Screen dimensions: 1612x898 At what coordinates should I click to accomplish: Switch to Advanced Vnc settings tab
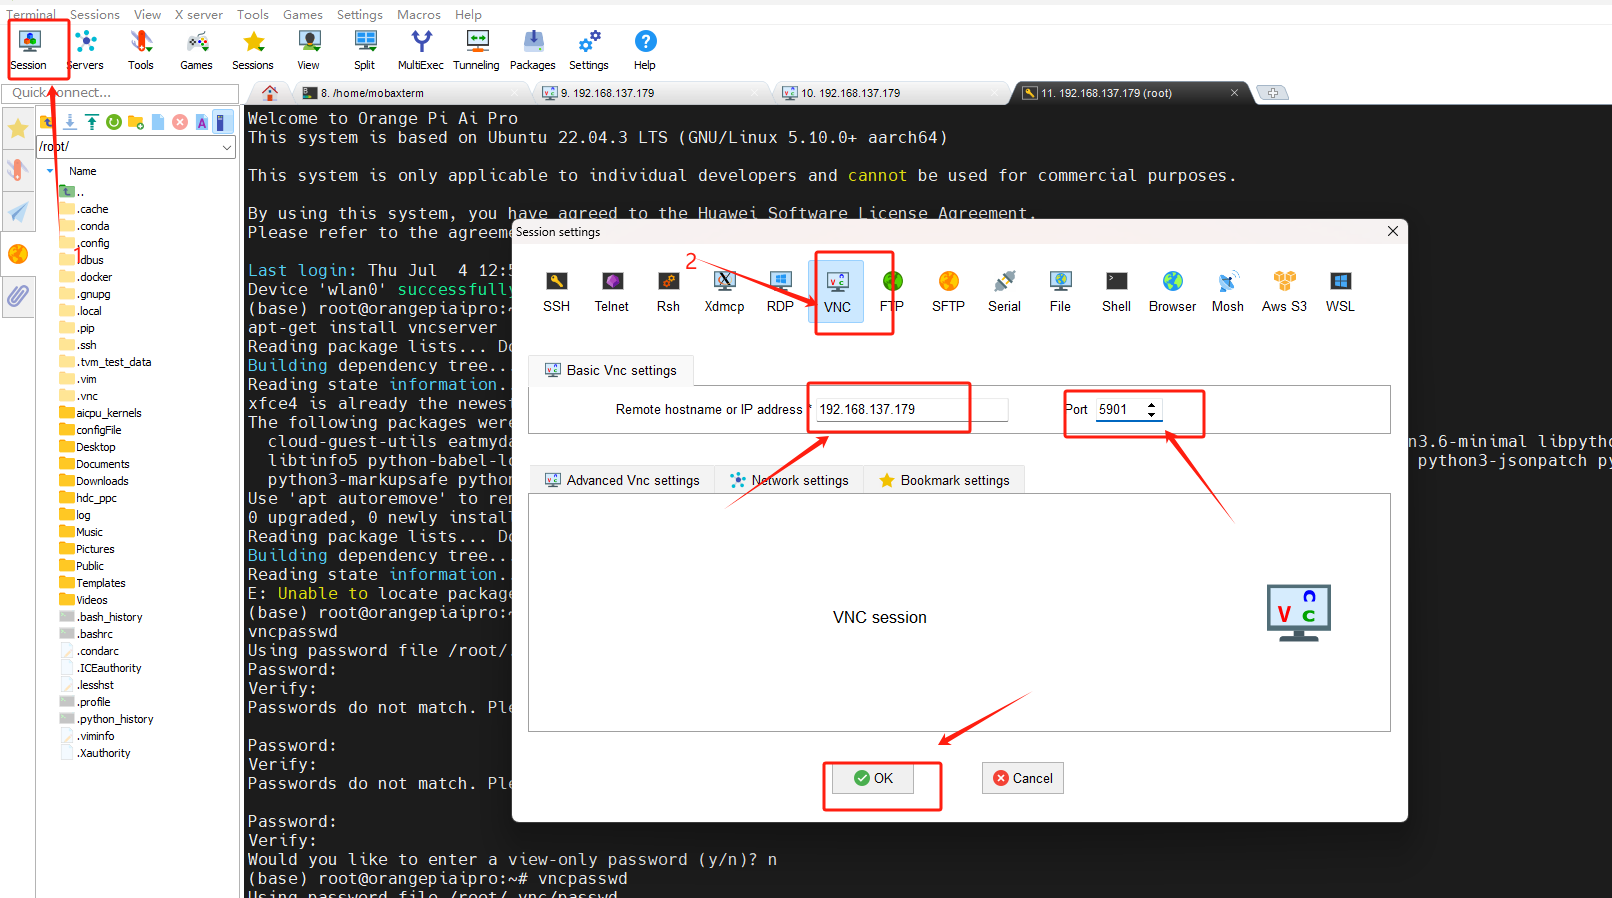[x=622, y=480]
